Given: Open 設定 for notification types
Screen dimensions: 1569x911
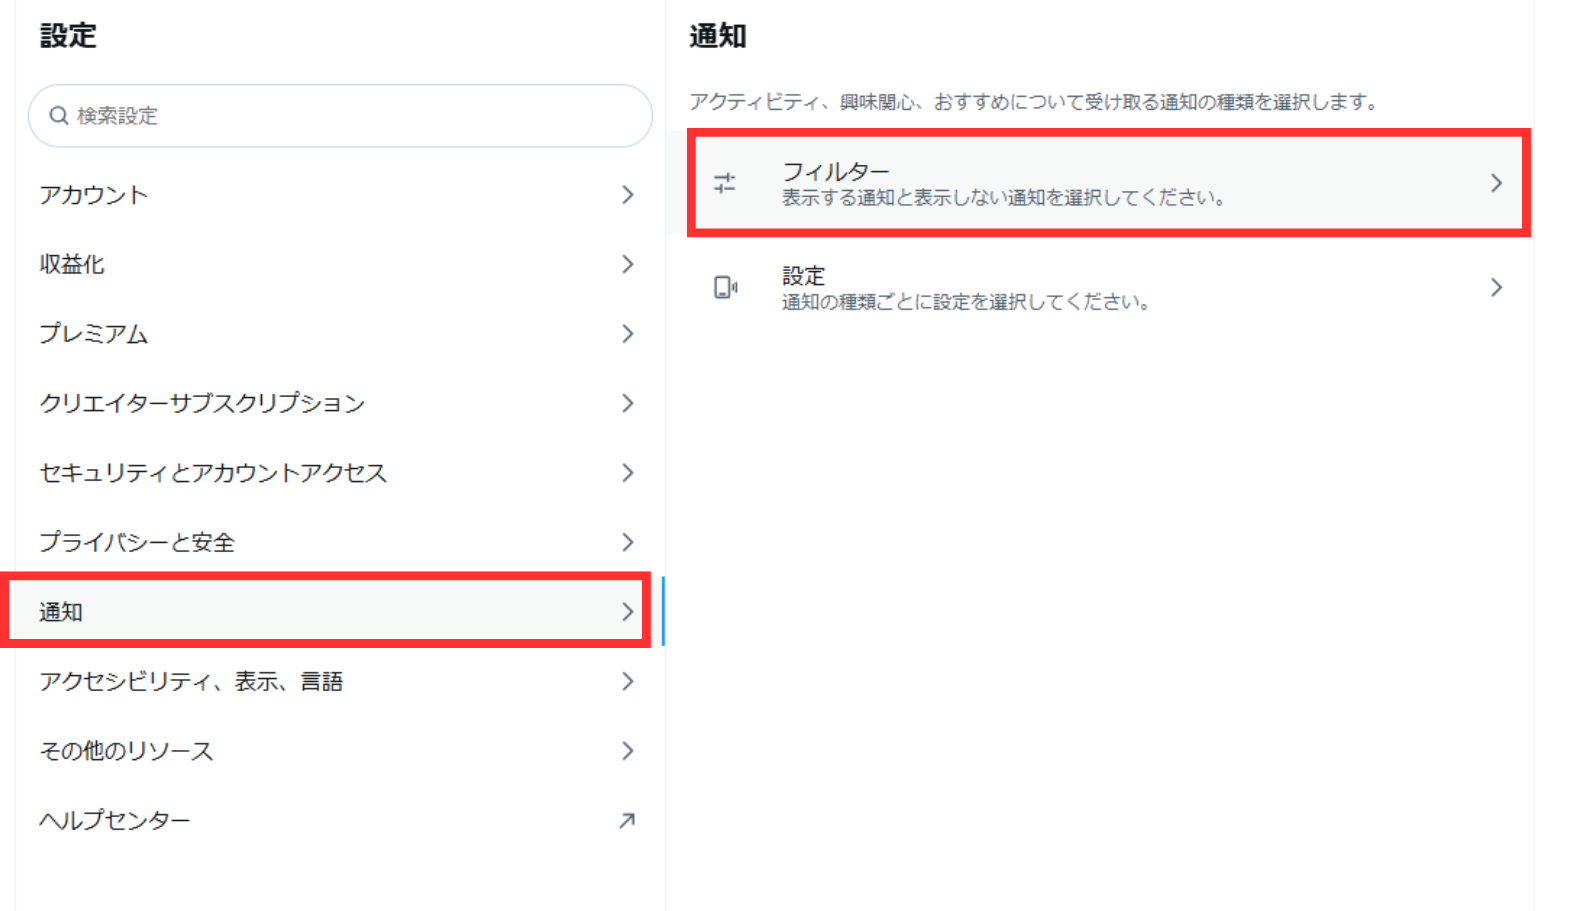Looking at the screenshot, I should tap(965, 288).
